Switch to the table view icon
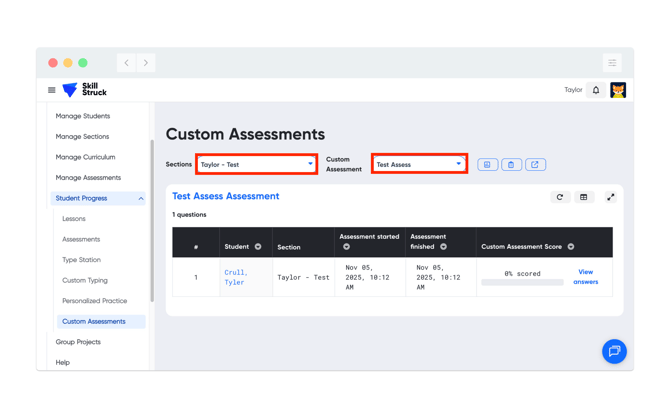Viewport: 670px width, 418px height. [x=584, y=197]
